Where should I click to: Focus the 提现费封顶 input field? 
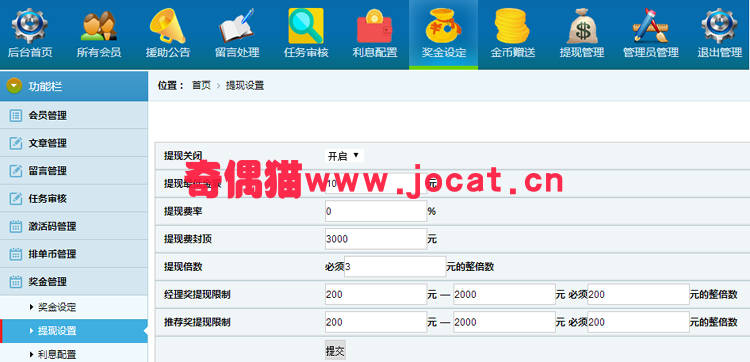tap(376, 239)
